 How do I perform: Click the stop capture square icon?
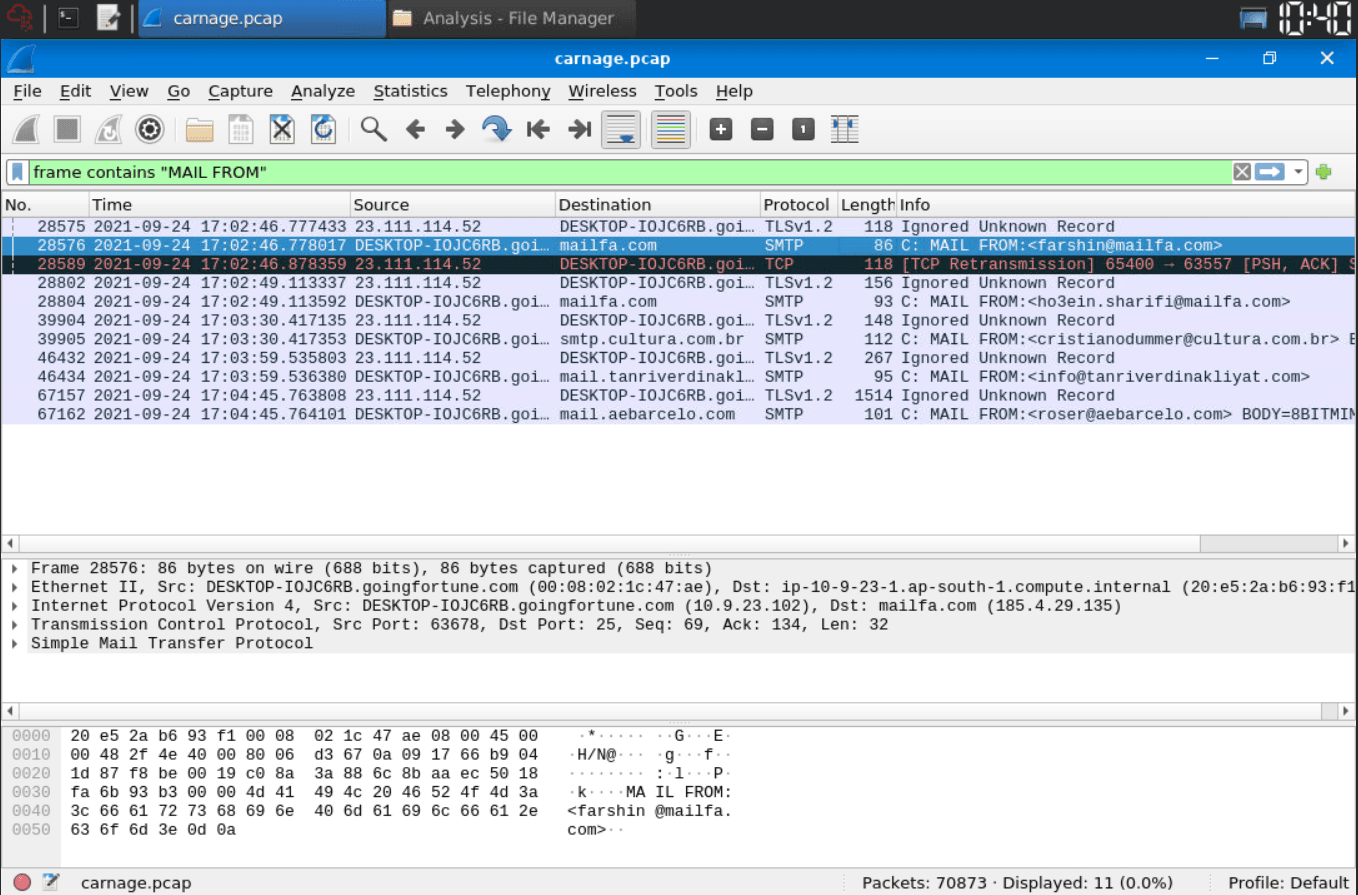click(67, 129)
